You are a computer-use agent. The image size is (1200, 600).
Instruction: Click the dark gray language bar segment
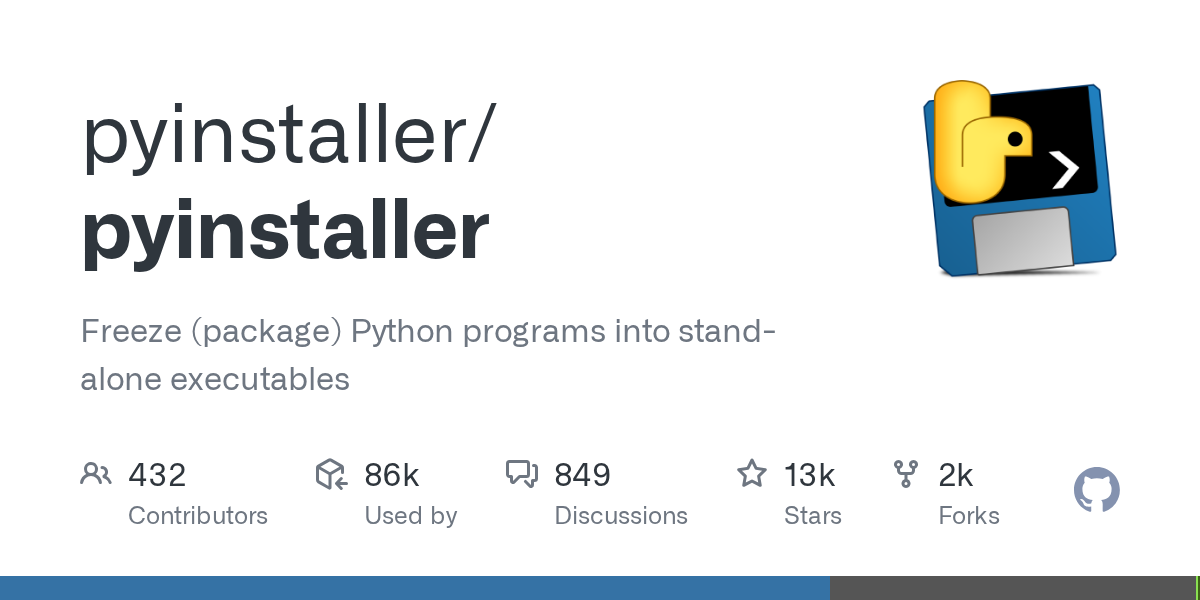tap(1012, 588)
